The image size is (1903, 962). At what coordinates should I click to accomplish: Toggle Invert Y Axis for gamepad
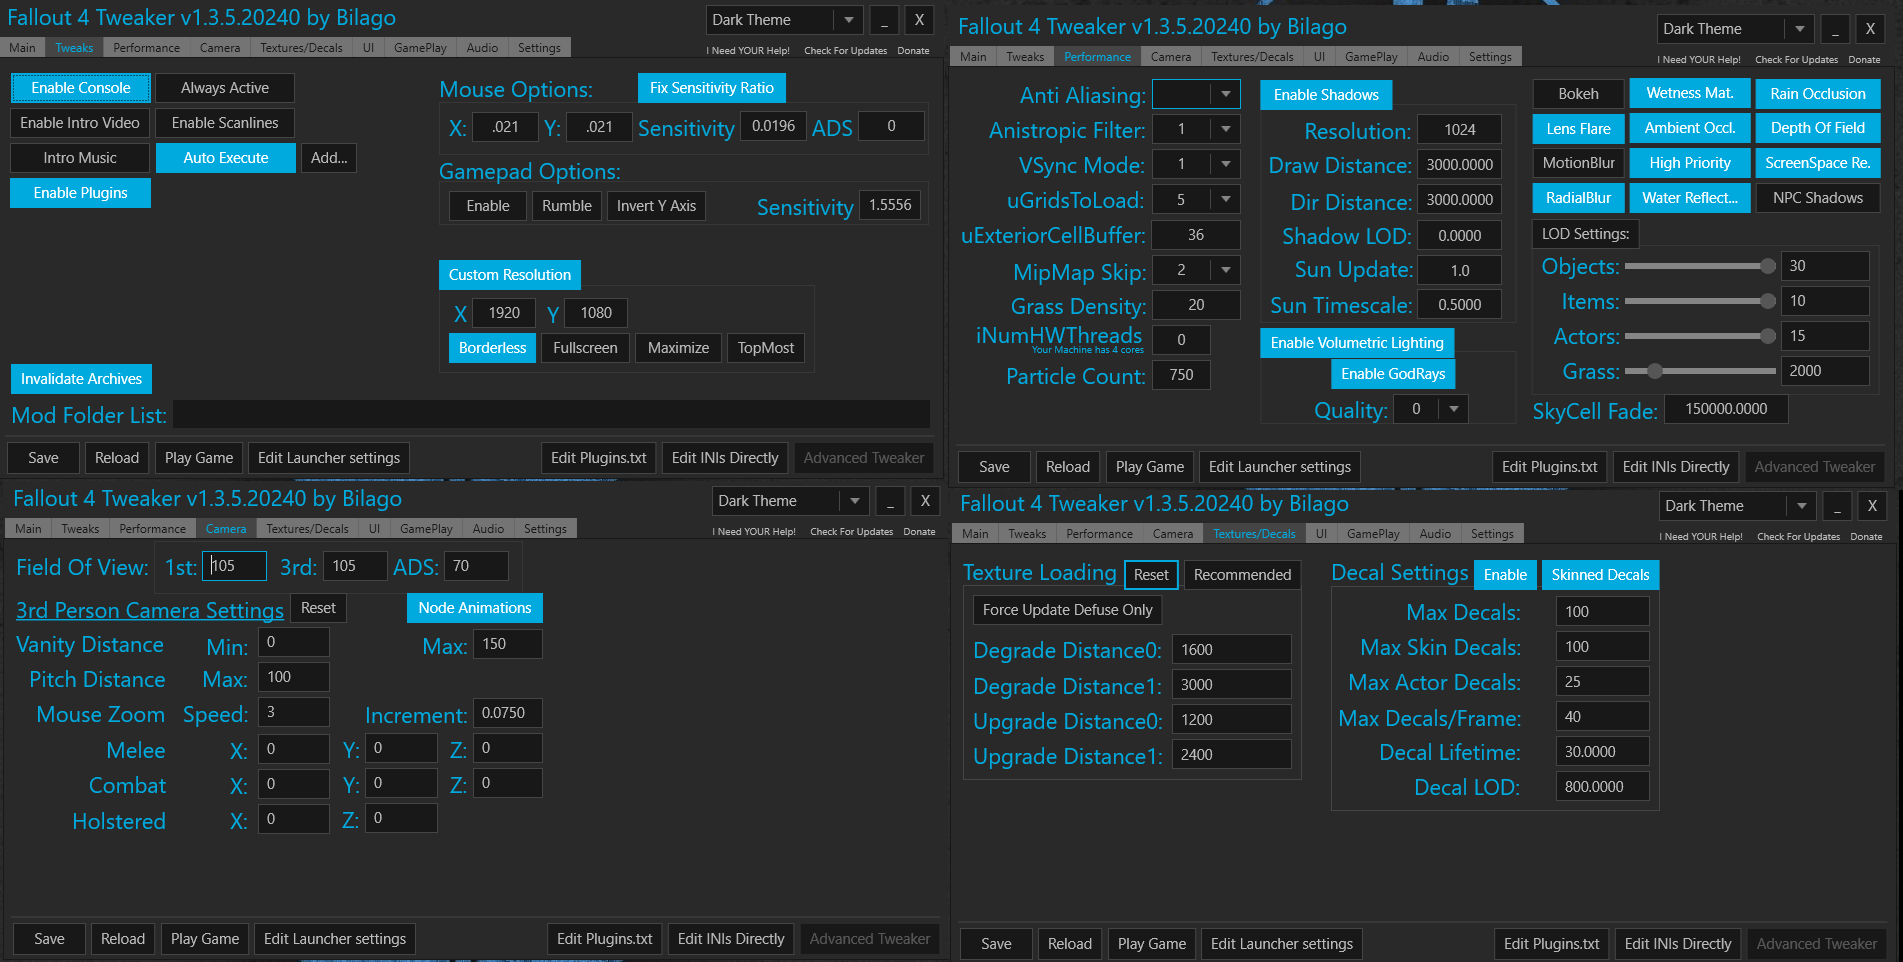(x=656, y=206)
